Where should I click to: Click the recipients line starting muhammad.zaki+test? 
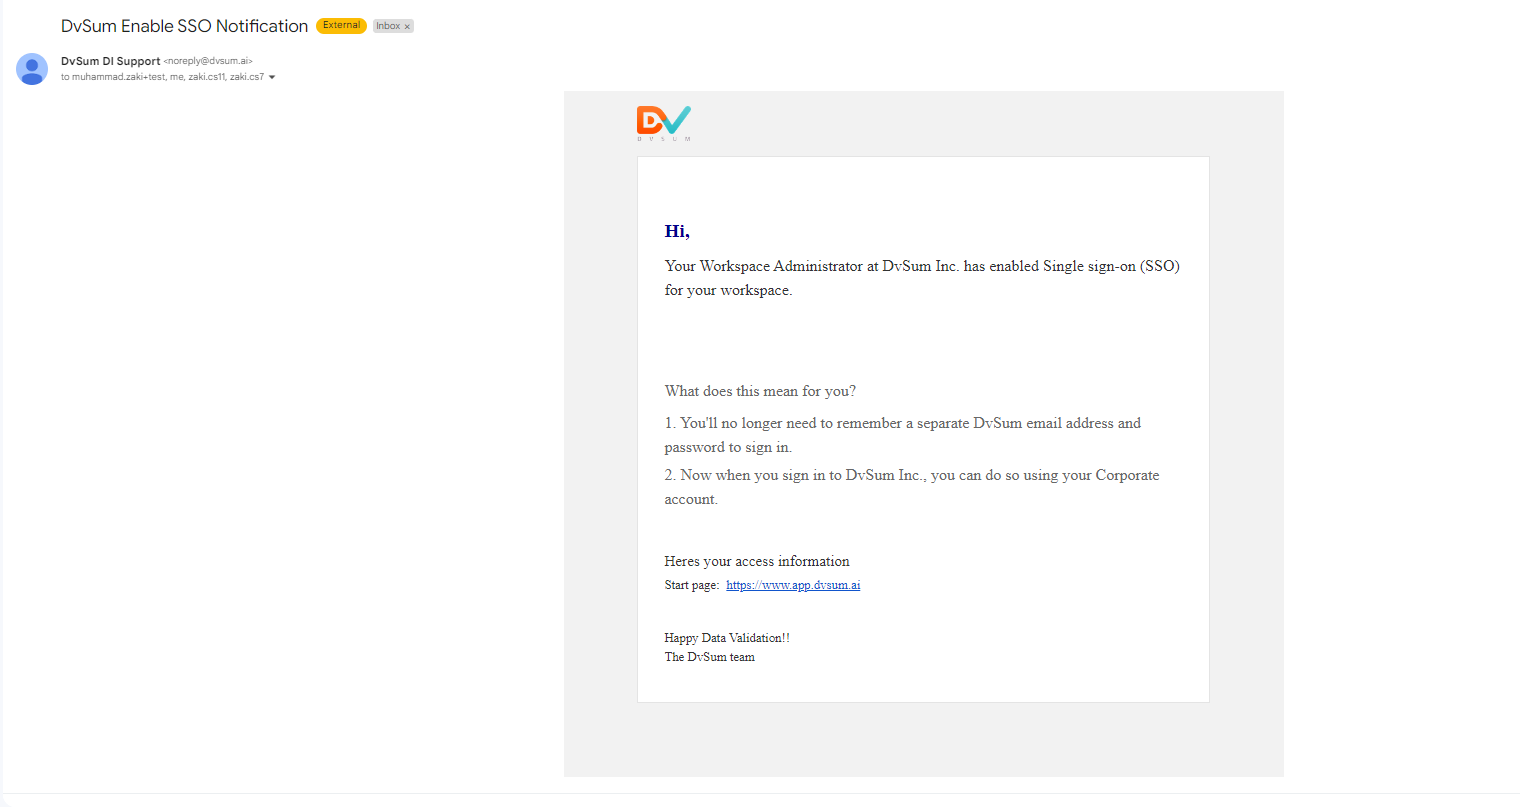point(162,77)
